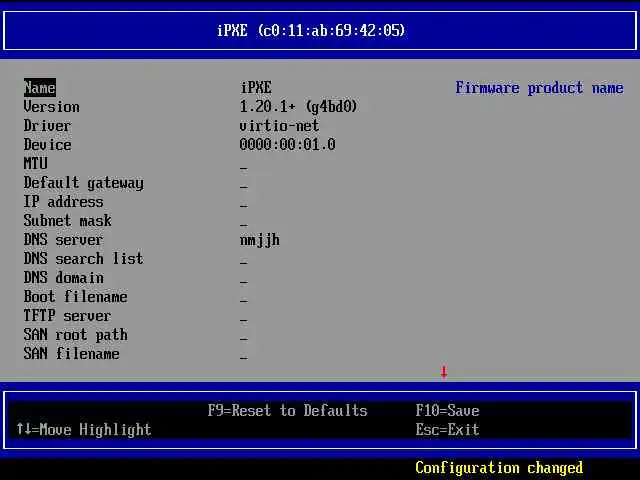Click the red scroll-down arrow indicator
Image resolution: width=640 pixels, height=480 pixels.
click(444, 372)
